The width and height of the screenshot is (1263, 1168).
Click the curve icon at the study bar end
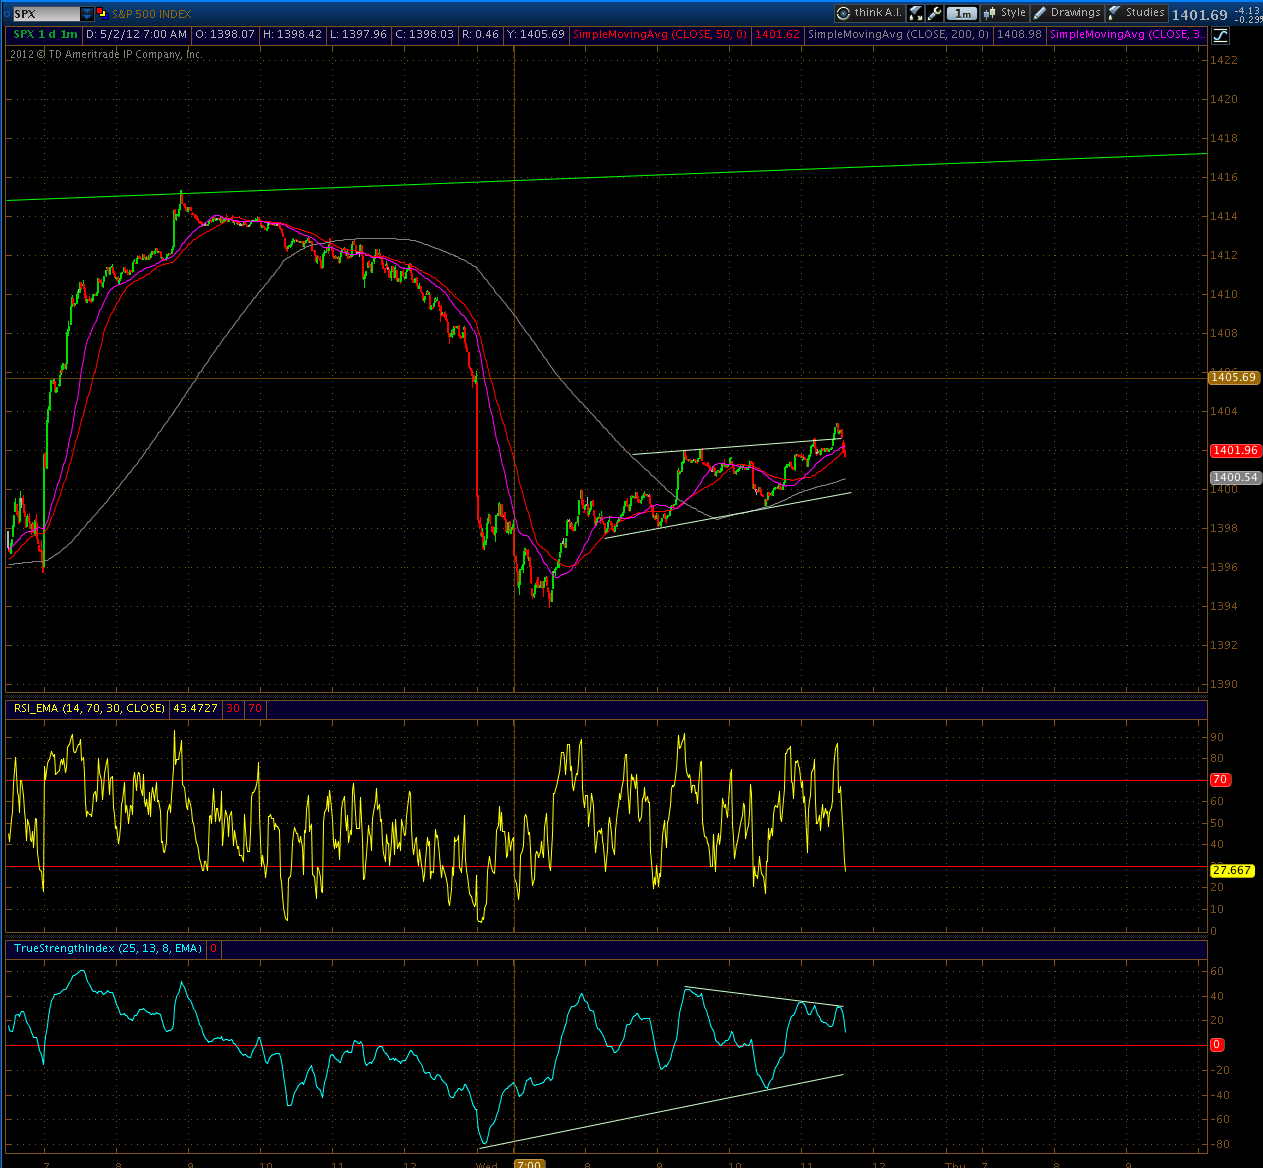[1220, 35]
